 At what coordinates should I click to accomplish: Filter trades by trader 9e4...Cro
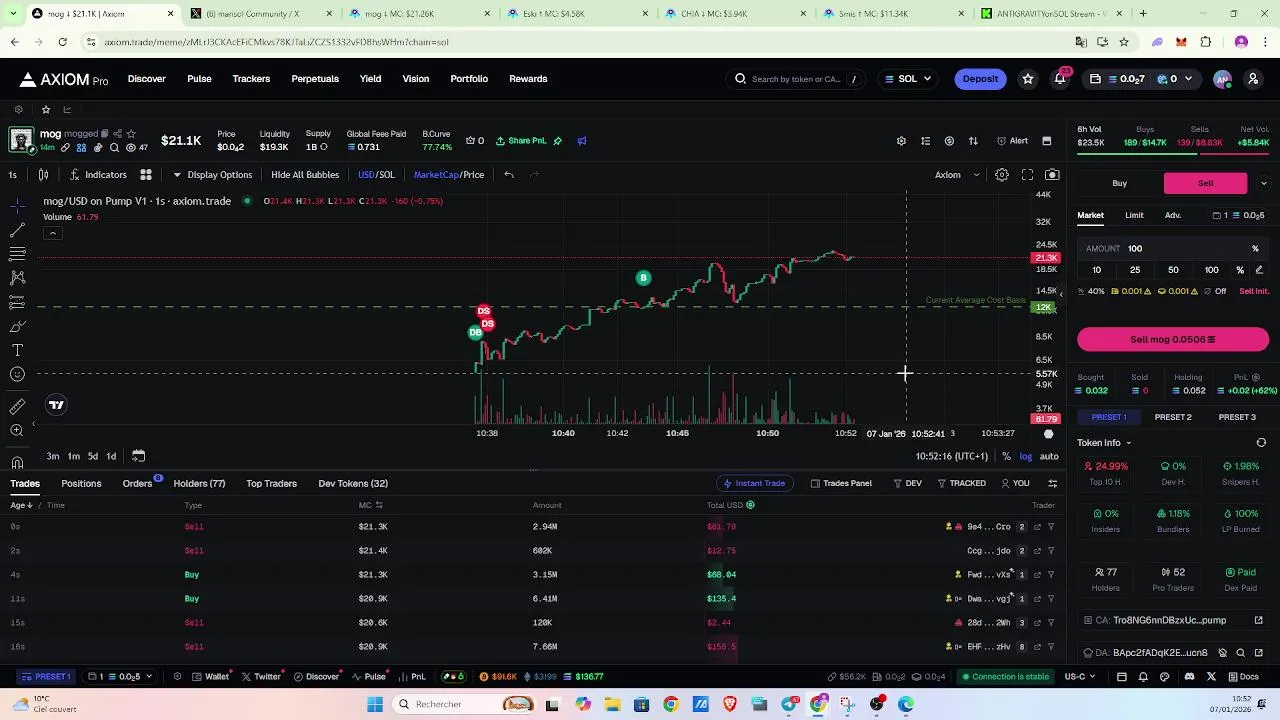(x=1051, y=527)
